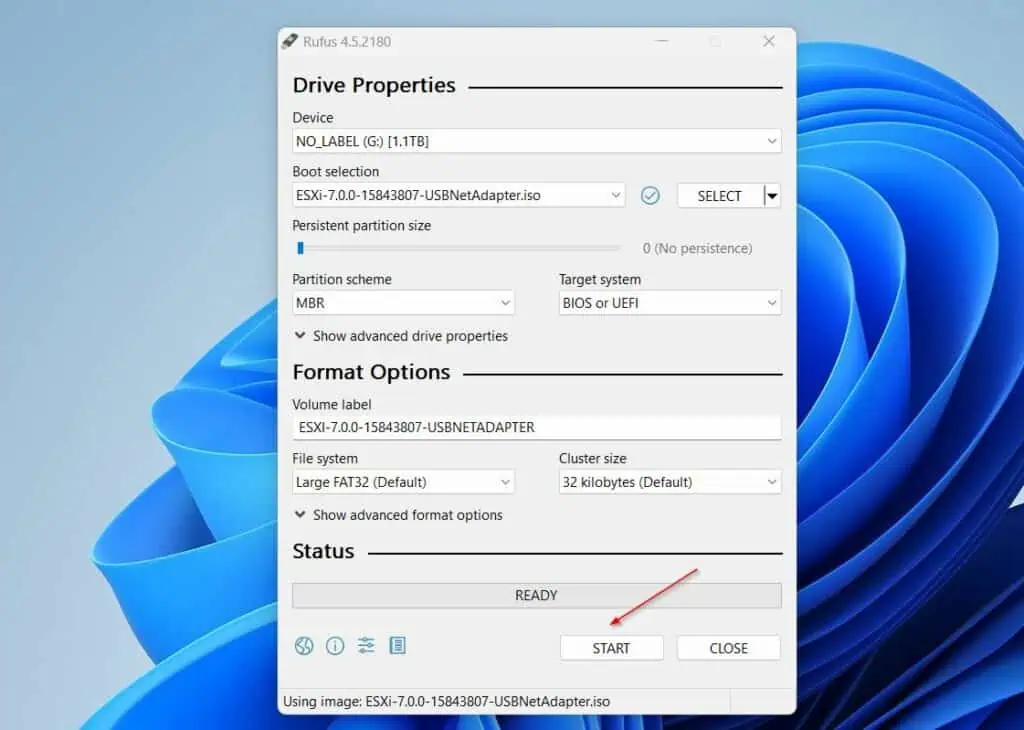Click the 'Using image' status bar text

pos(447,701)
